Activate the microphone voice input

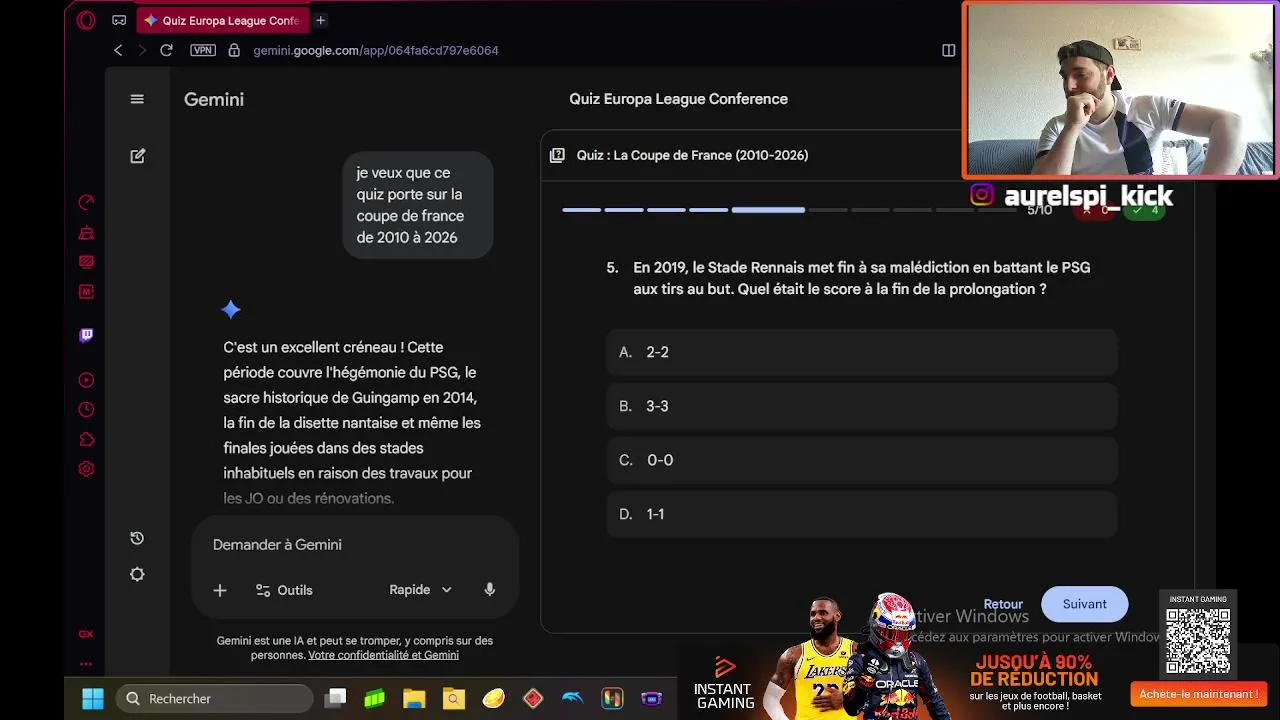(x=489, y=590)
